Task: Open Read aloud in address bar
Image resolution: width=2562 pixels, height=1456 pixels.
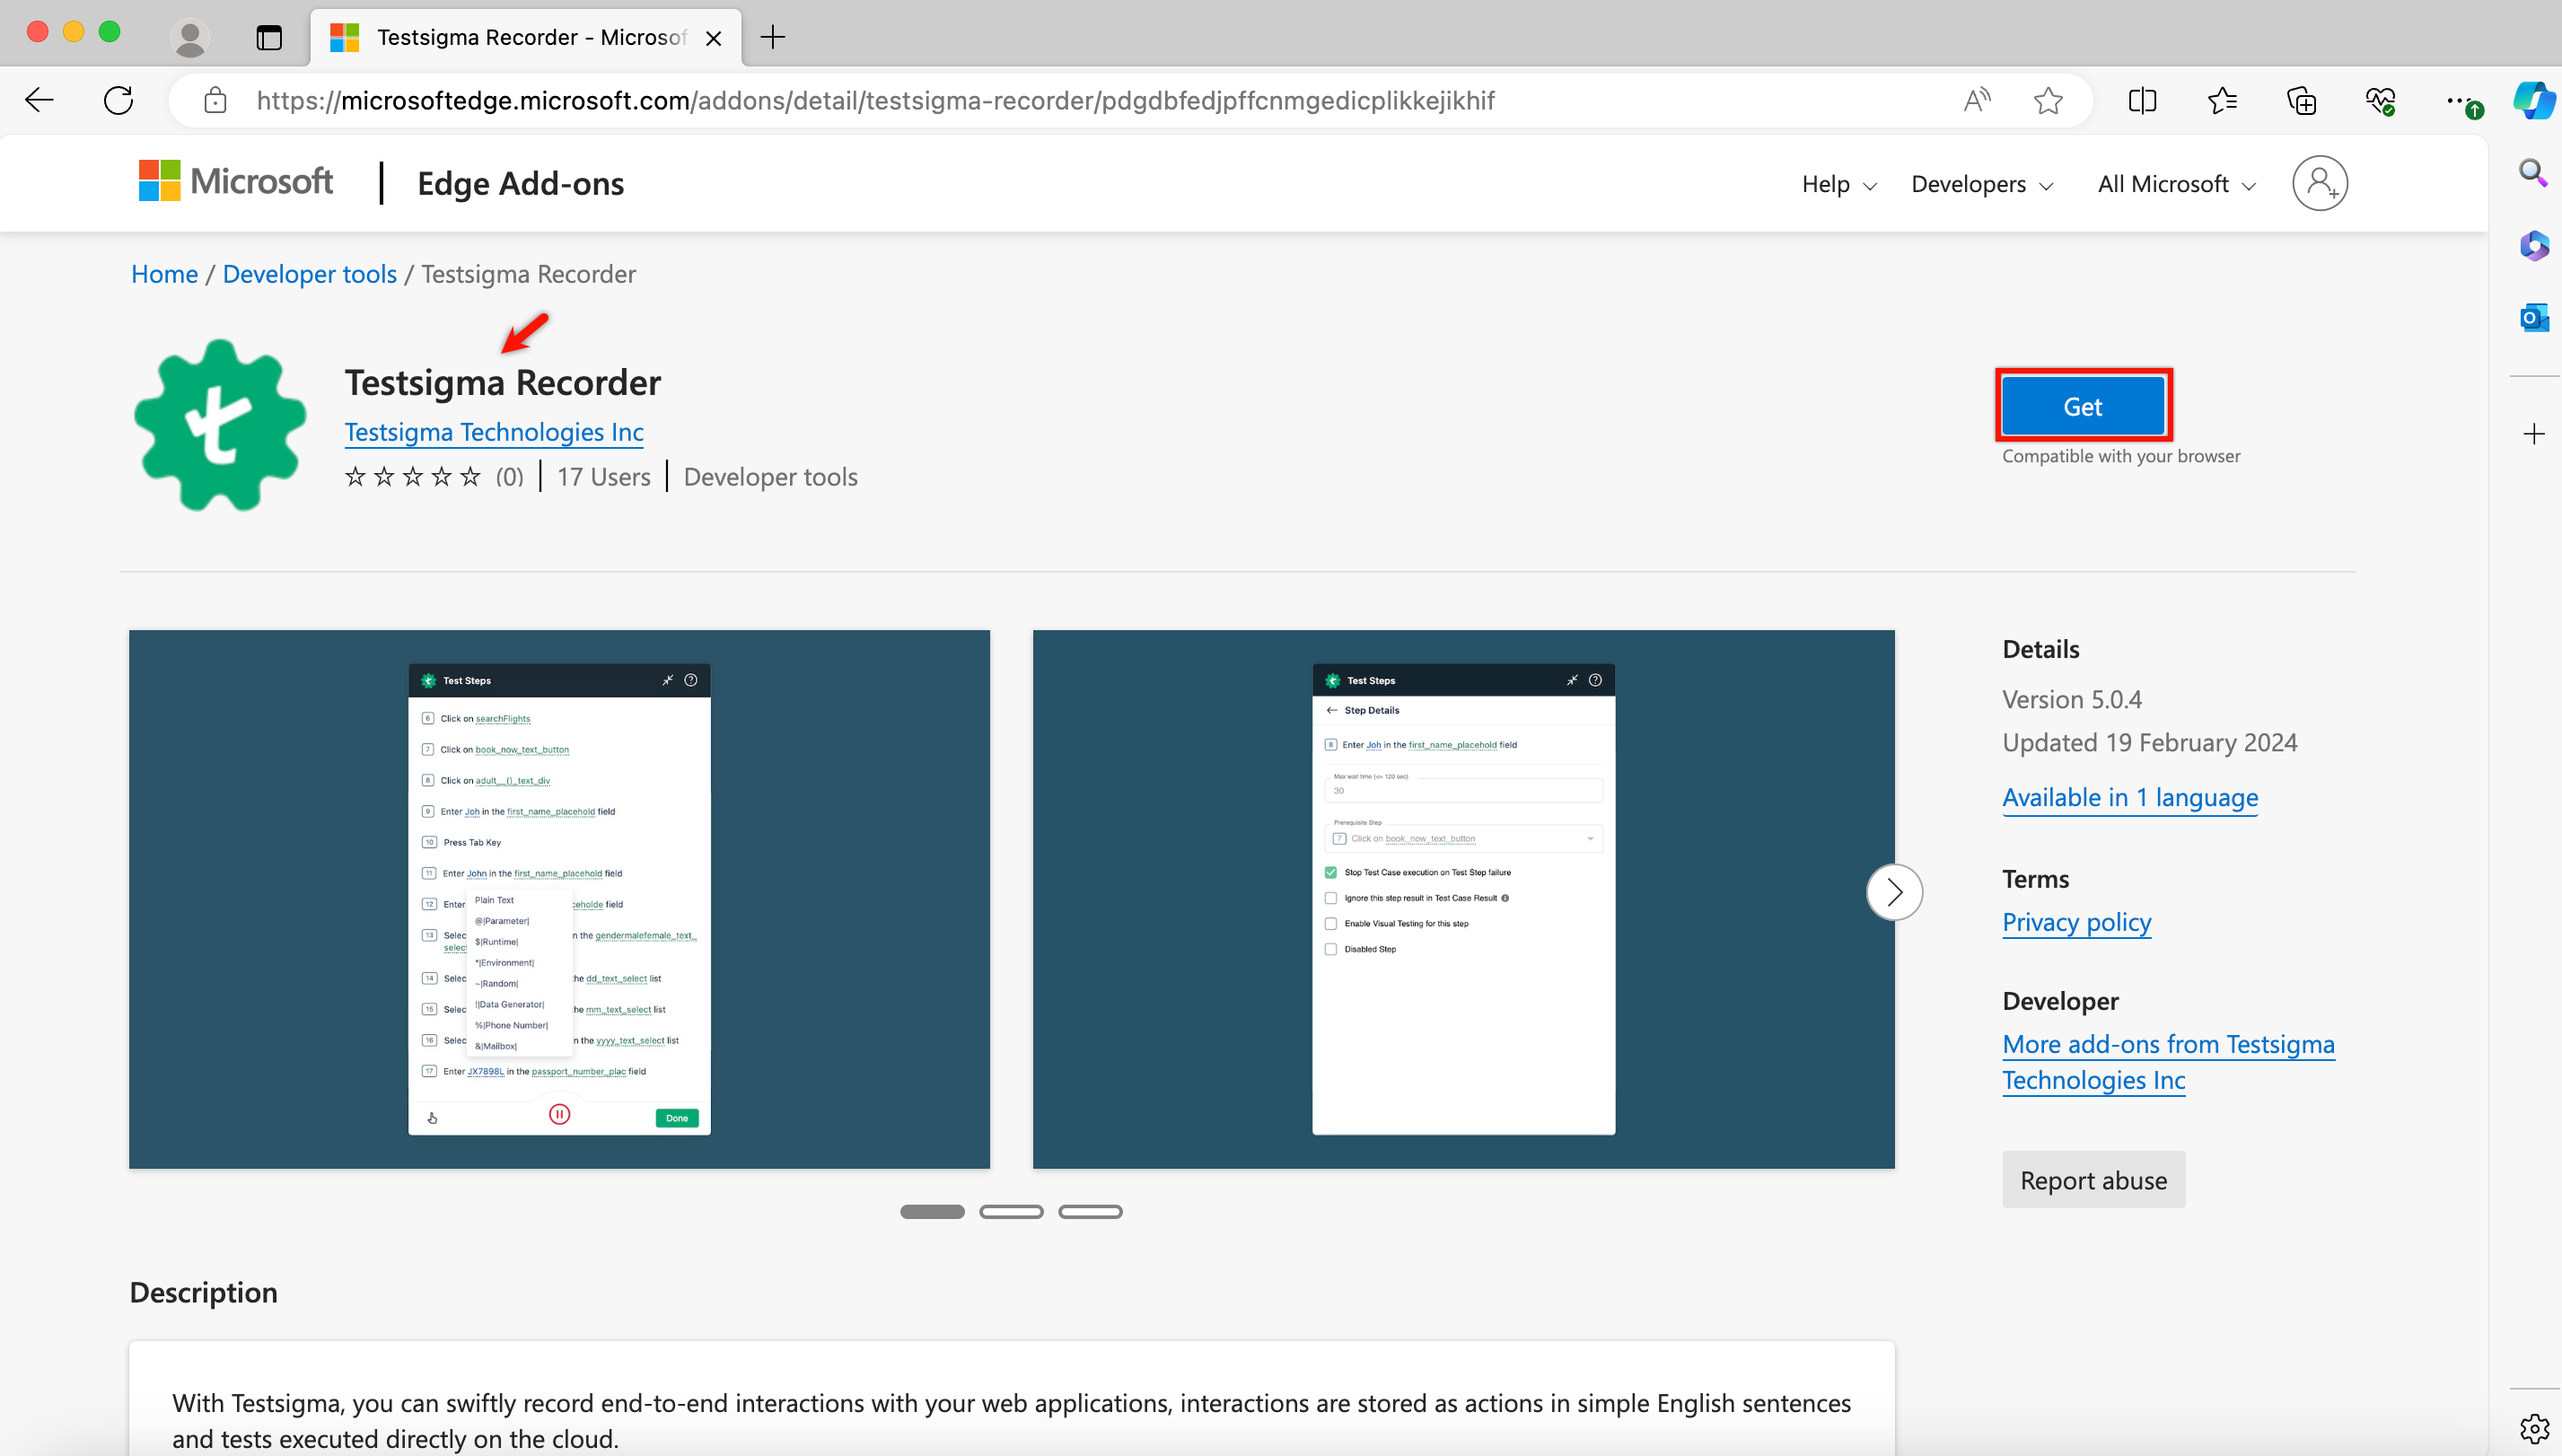Action: (1976, 100)
